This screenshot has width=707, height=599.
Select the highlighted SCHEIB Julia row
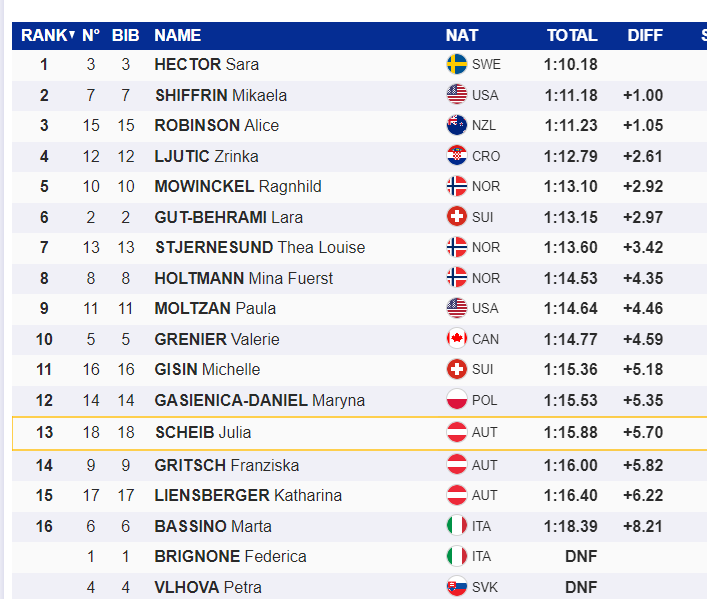[359, 433]
